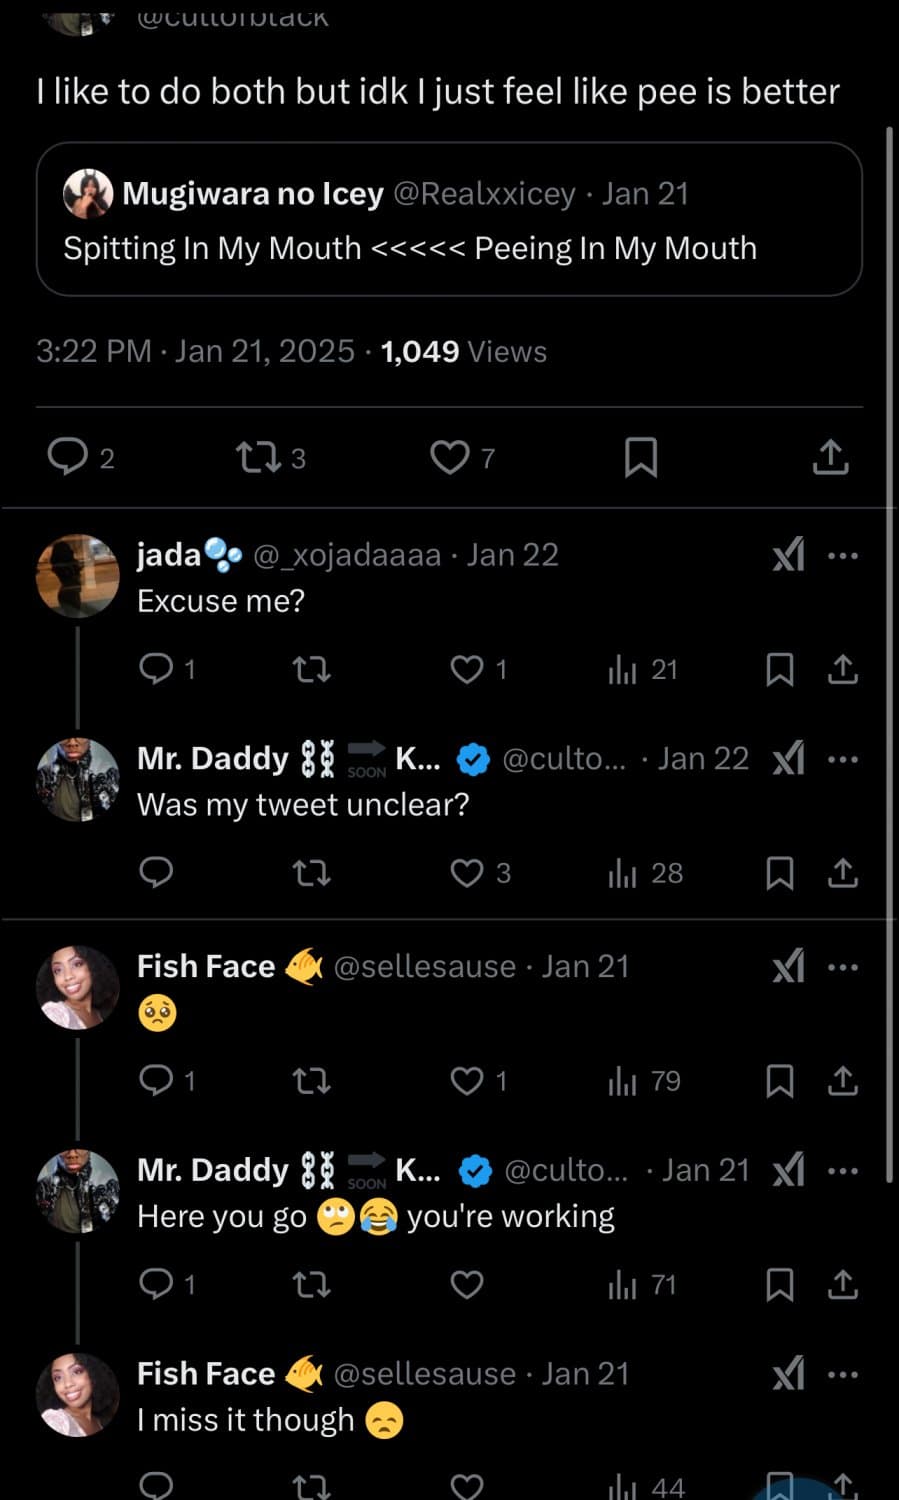This screenshot has height=1500, width=899.
Task: Open more options on Fish Face's emoji reply
Action: pyautogui.click(x=843, y=967)
